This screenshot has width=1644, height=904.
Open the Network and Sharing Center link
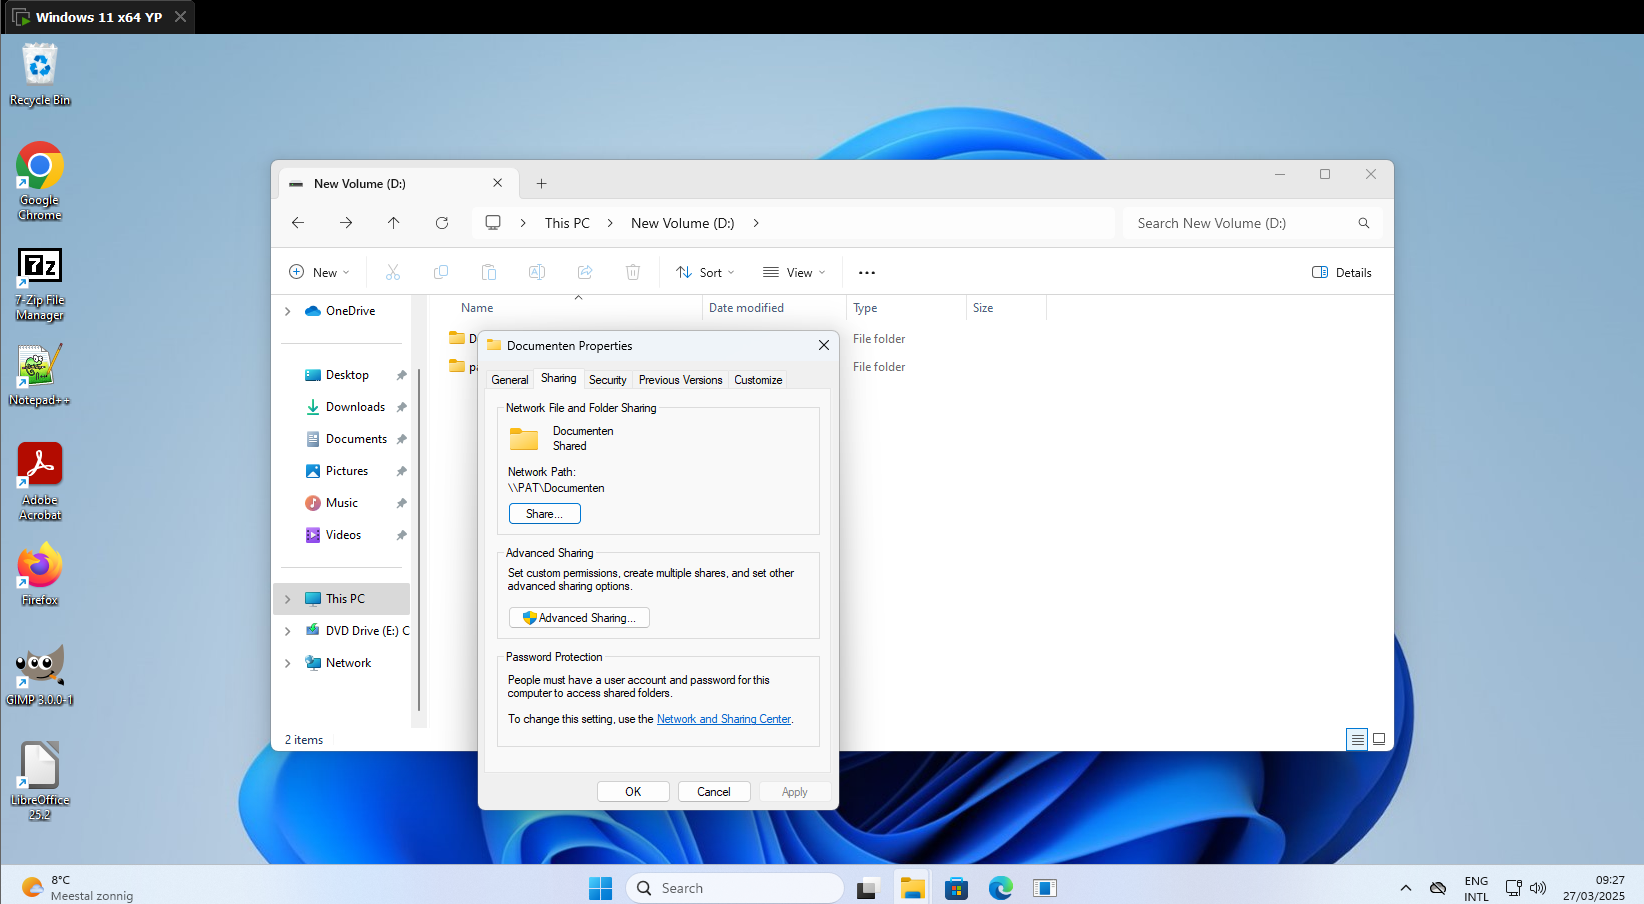[x=723, y=719]
